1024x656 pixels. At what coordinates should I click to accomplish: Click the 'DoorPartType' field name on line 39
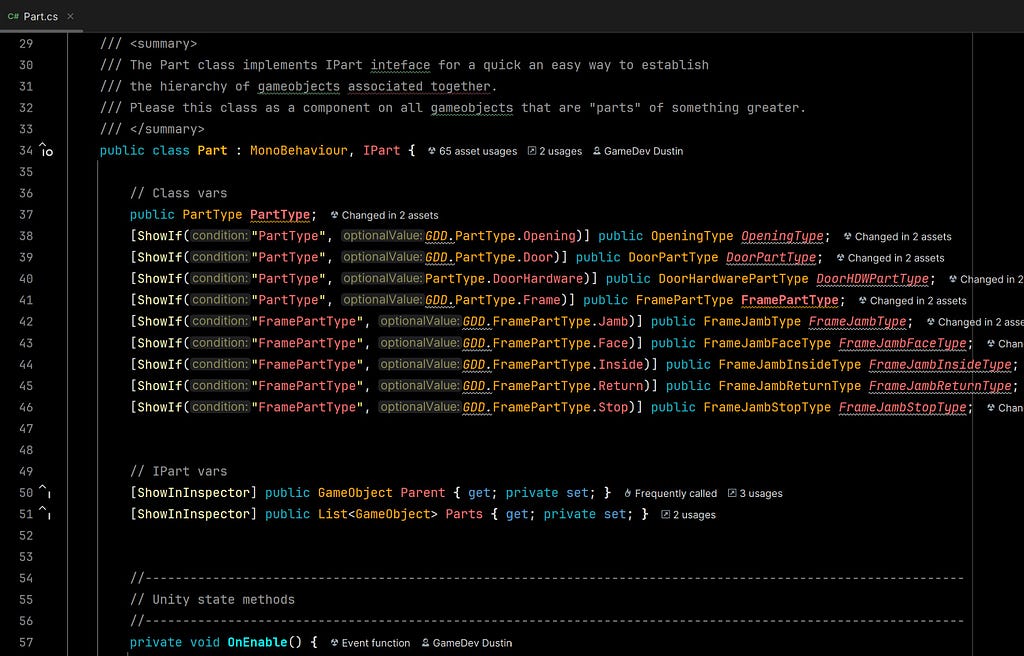tap(771, 257)
